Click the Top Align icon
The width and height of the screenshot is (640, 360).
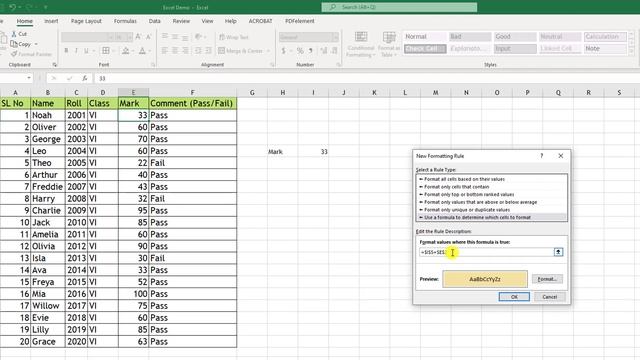[x=165, y=37]
